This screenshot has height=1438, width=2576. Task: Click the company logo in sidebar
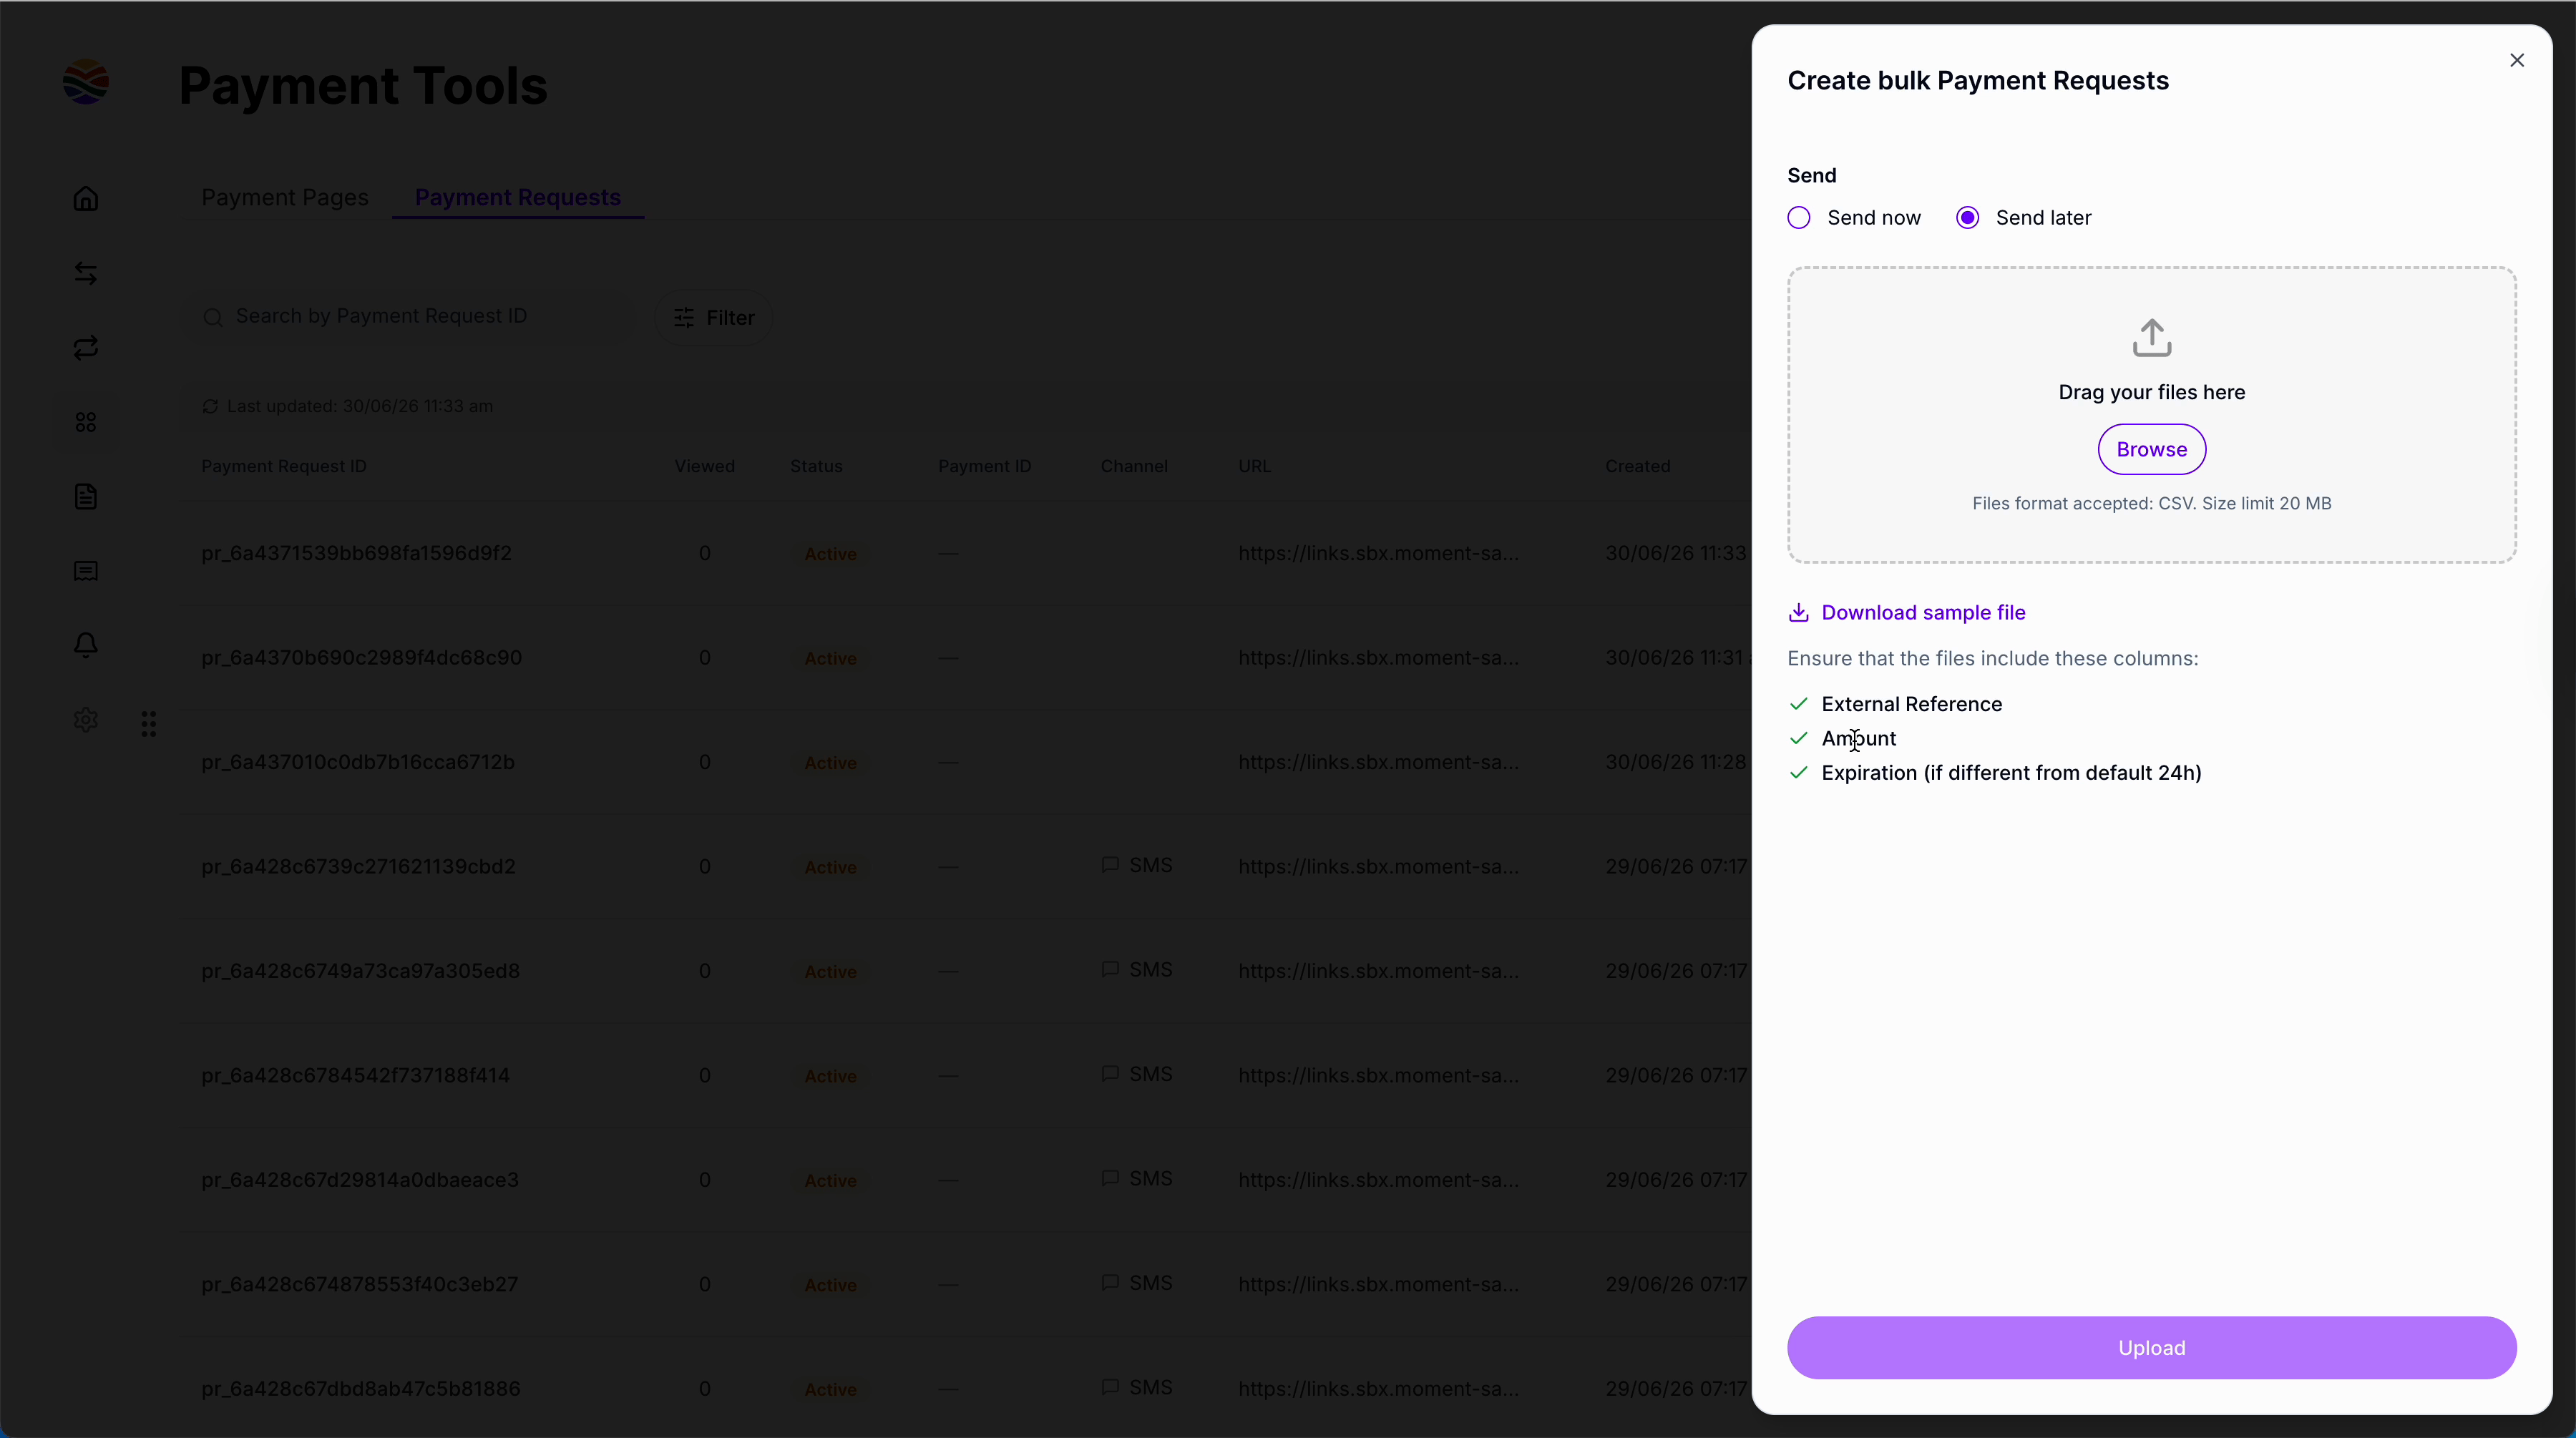[86, 82]
